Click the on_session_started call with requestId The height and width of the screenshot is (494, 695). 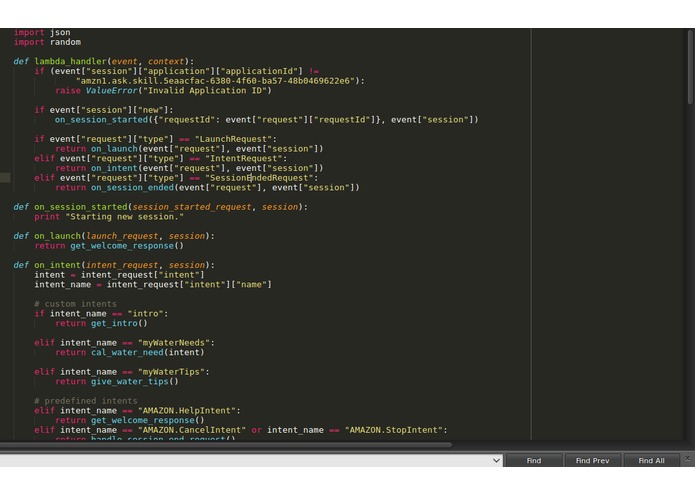(x=266, y=120)
